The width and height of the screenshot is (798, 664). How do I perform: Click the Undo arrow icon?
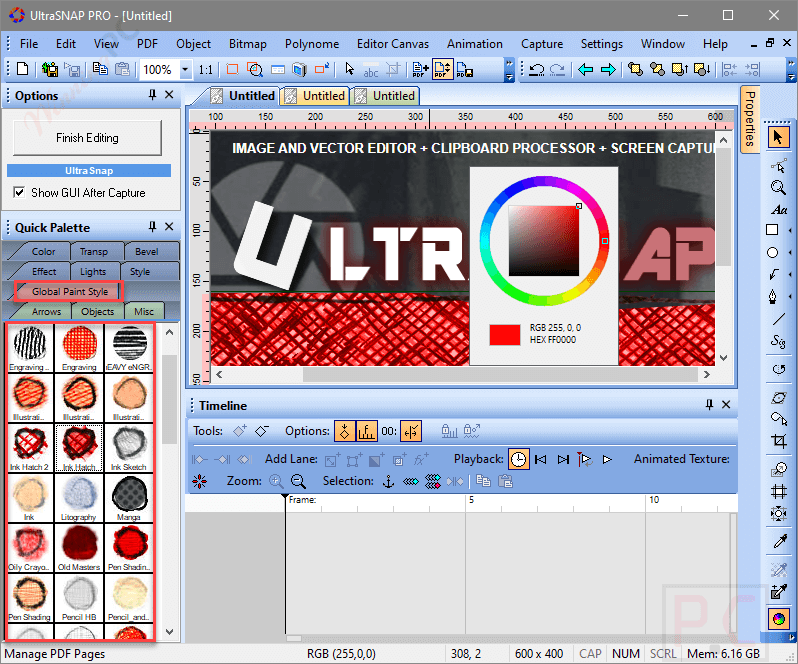coord(536,69)
